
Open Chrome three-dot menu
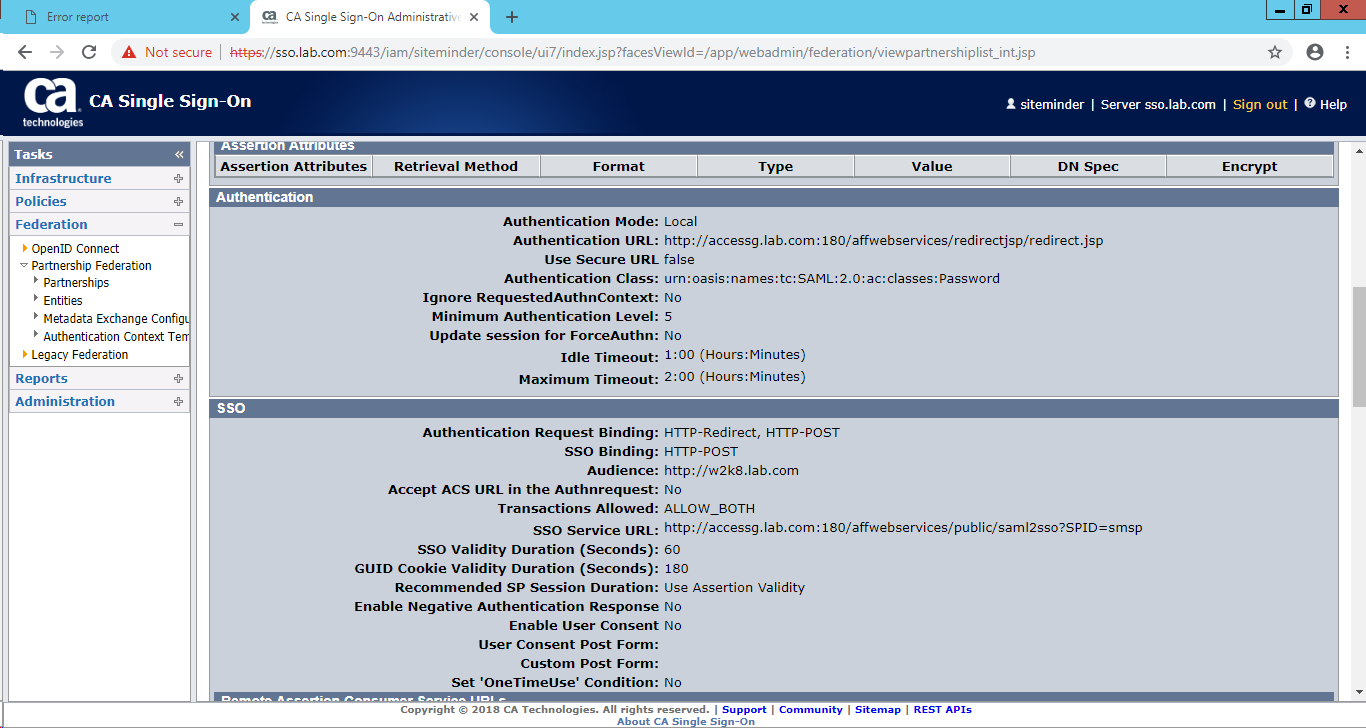pyautogui.click(x=1345, y=52)
